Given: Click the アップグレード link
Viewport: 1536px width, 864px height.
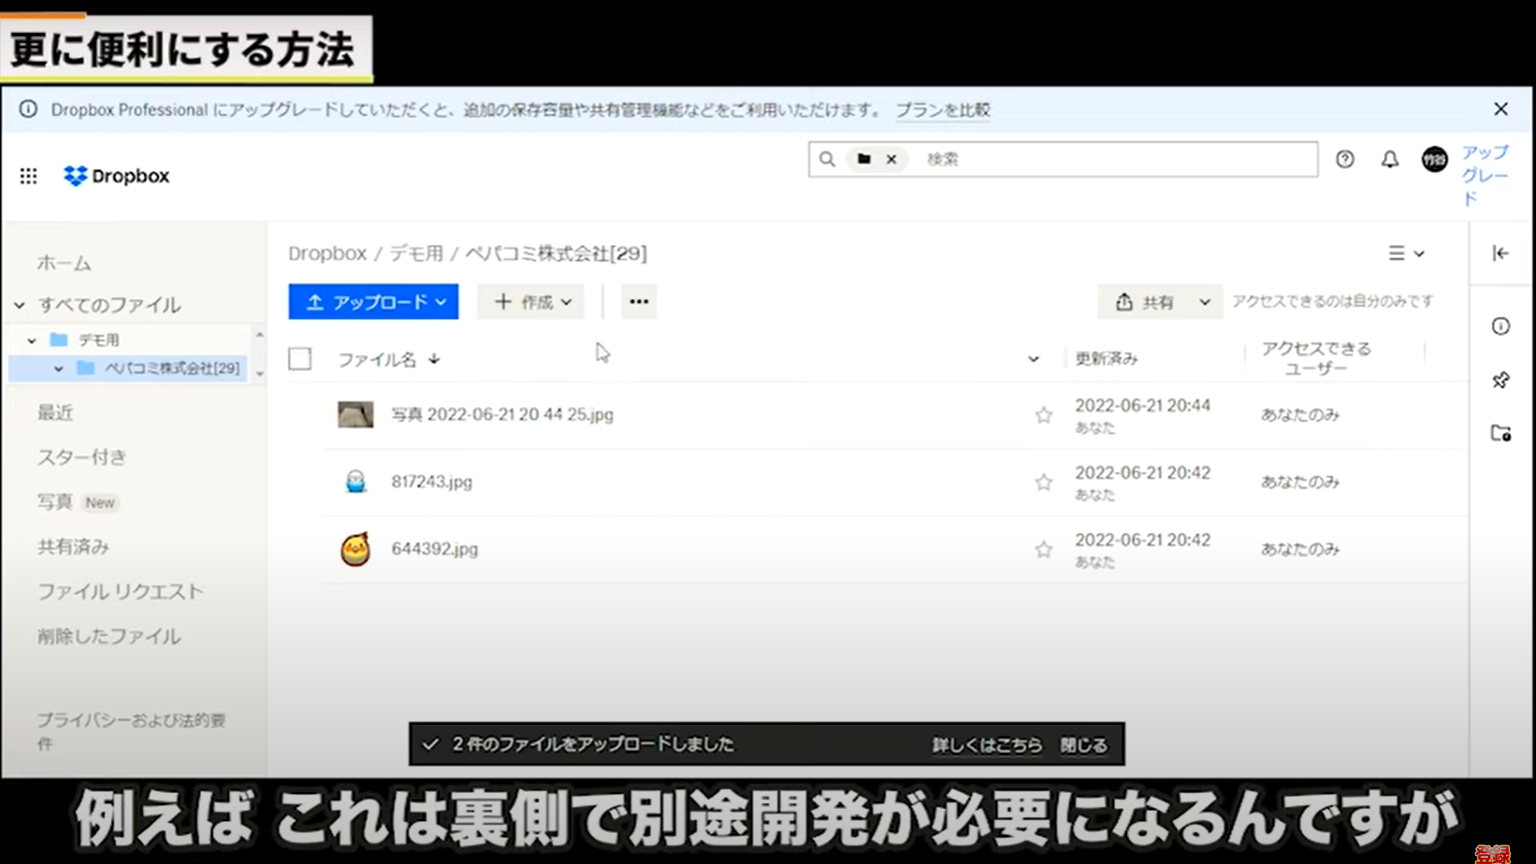Looking at the screenshot, I should click(x=1485, y=175).
